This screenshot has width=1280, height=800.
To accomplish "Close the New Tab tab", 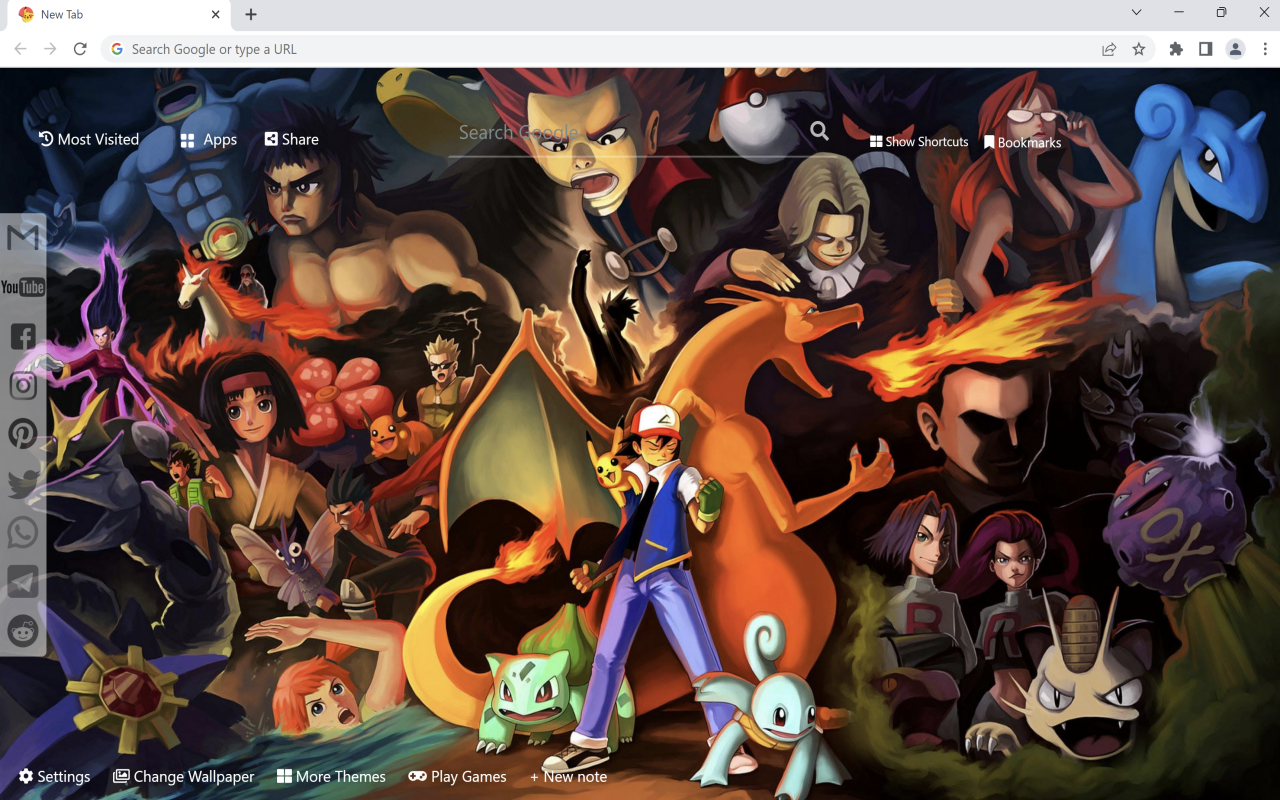I will click(x=216, y=14).
